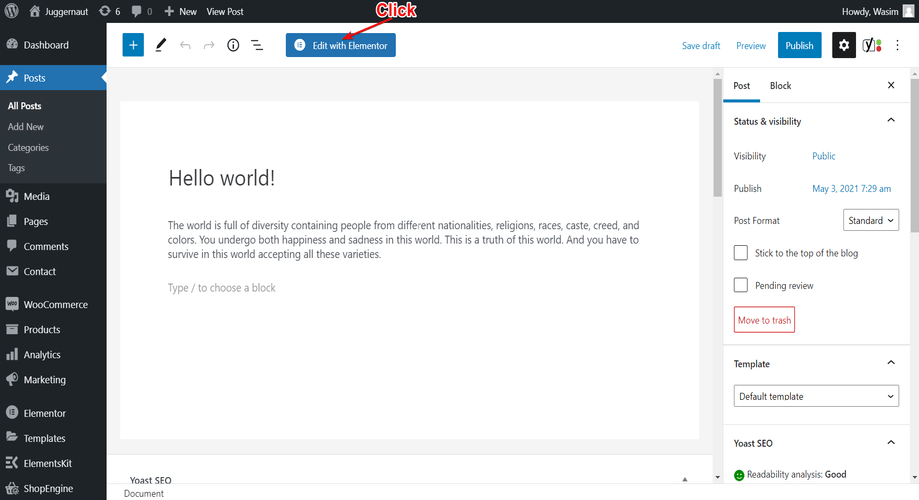This screenshot has width=919, height=500.
Task: Click the post paragraph about world diversity
Action: click(403, 240)
